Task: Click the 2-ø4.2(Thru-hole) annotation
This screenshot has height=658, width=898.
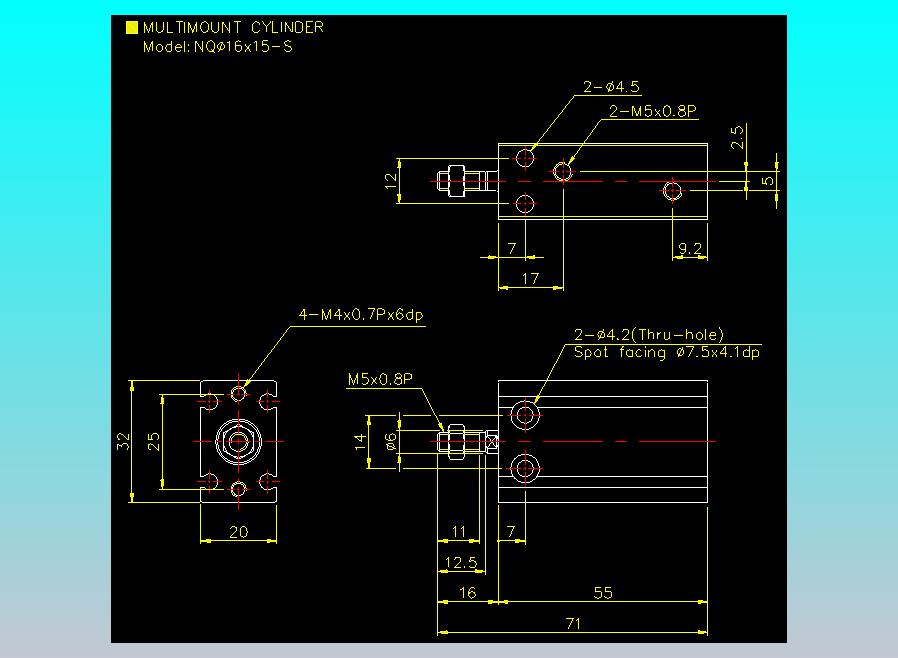Action: [649, 334]
